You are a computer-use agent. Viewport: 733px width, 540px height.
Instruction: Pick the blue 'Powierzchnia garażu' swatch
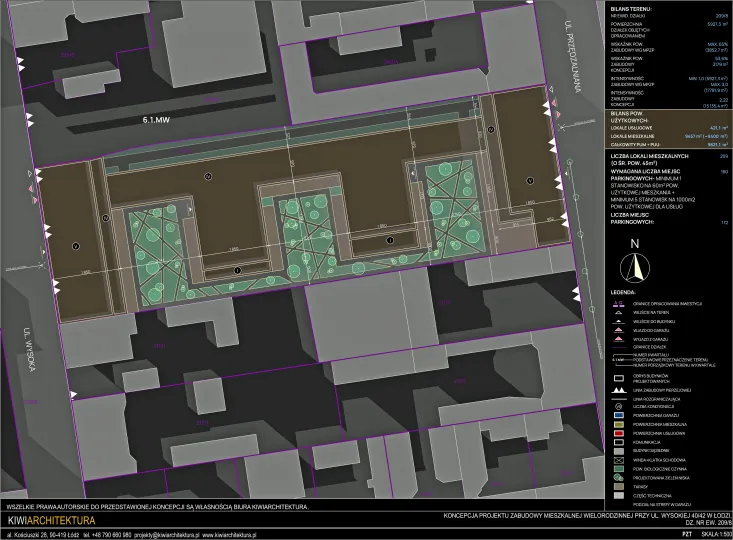(x=619, y=416)
